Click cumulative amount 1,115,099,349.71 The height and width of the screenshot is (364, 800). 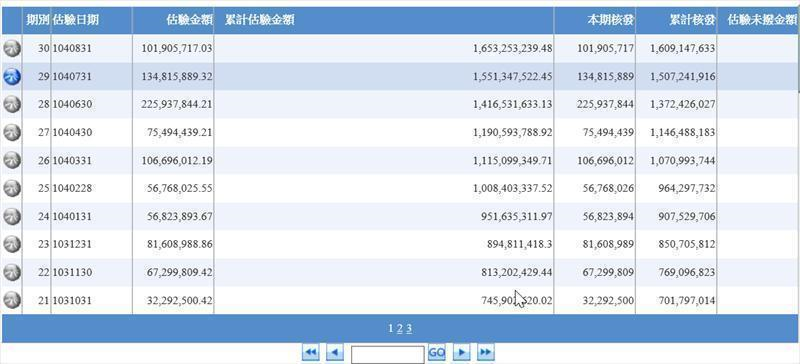[x=512, y=161]
